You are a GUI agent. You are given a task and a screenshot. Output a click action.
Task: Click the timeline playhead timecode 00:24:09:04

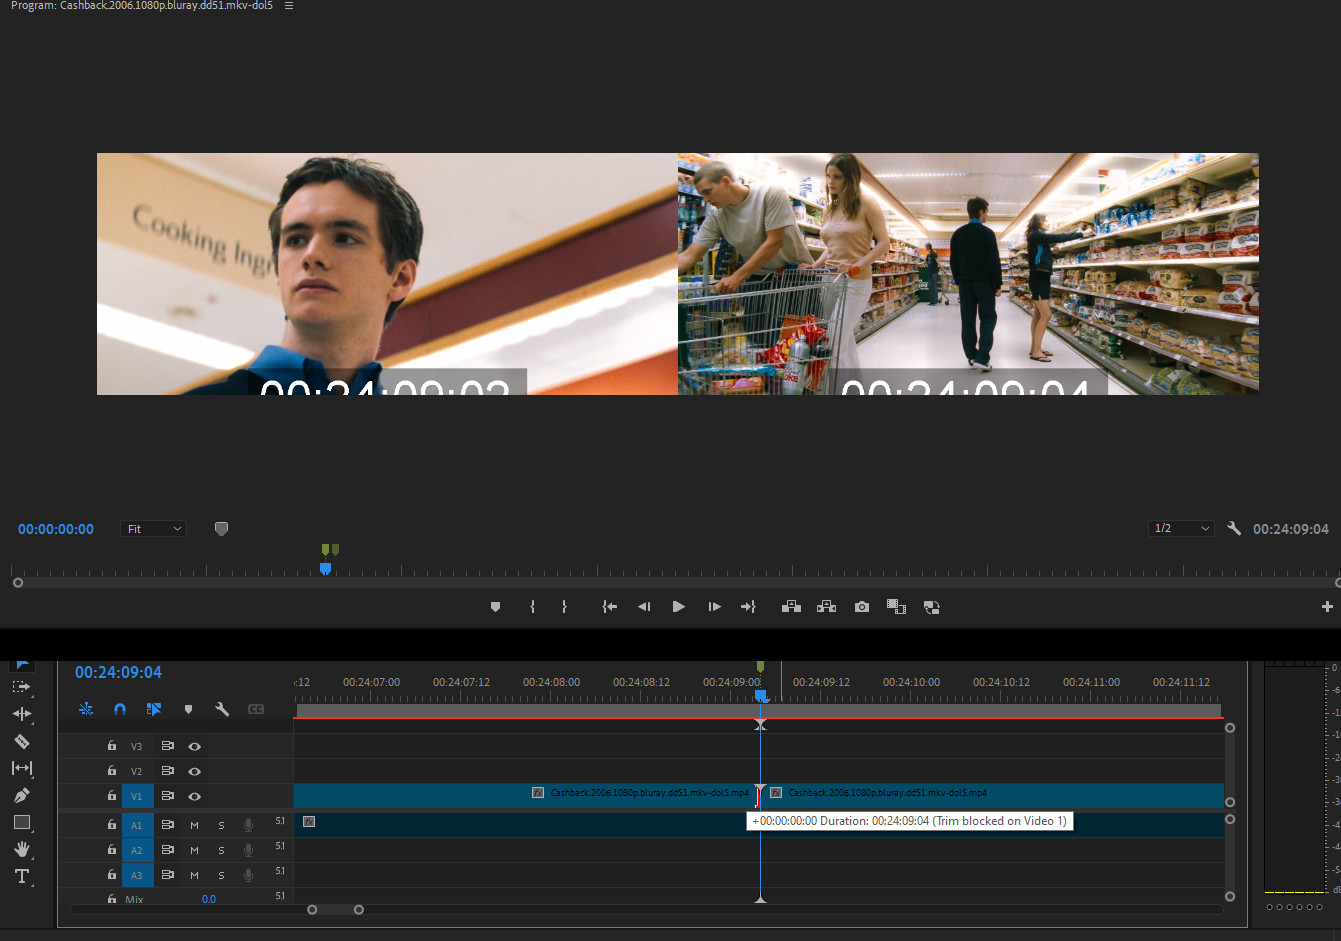[118, 673]
